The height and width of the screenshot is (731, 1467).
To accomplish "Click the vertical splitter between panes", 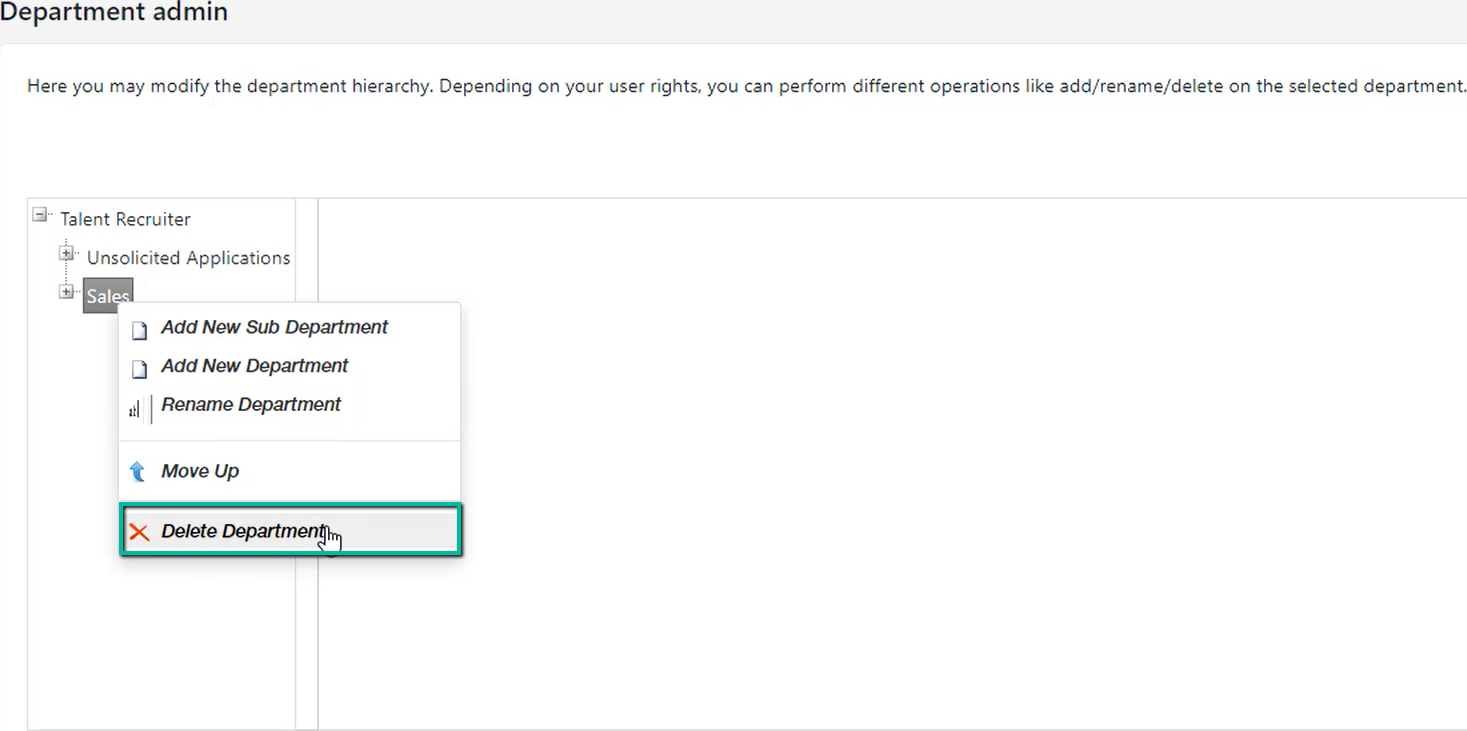I will click(307, 464).
